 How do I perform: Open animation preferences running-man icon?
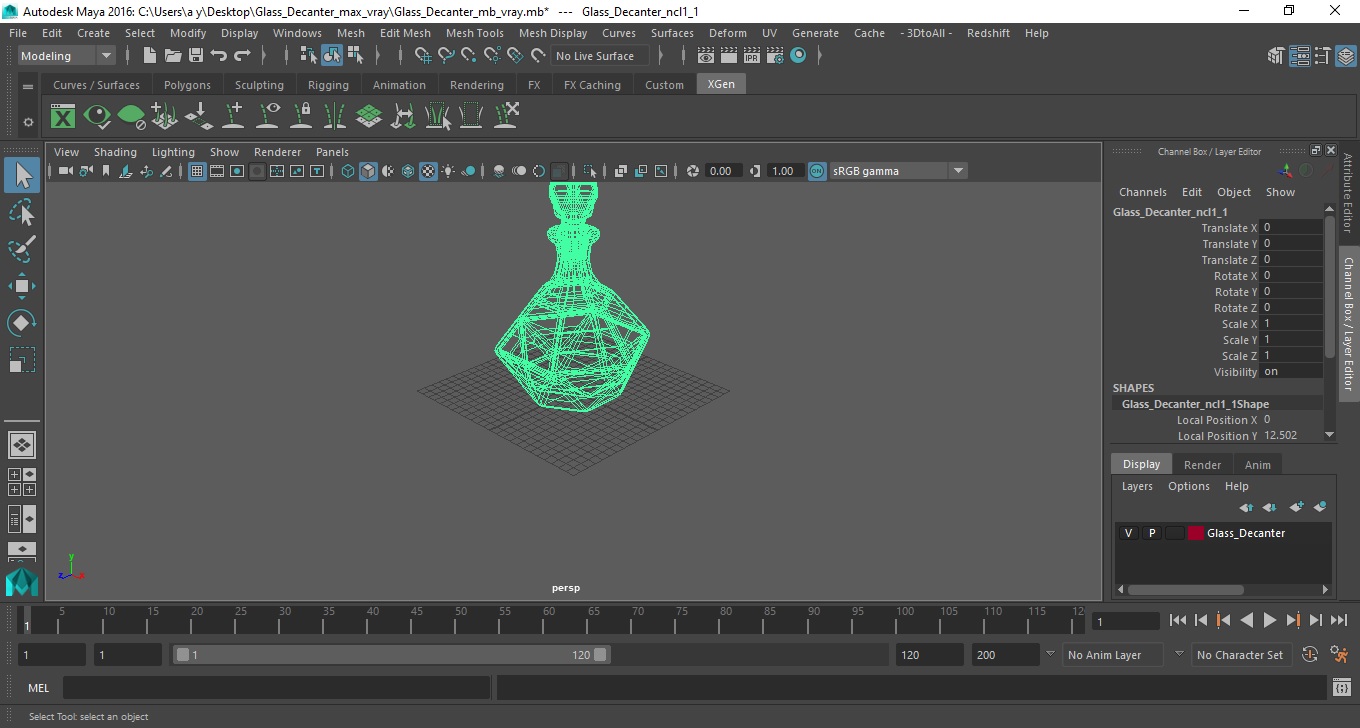point(1340,655)
